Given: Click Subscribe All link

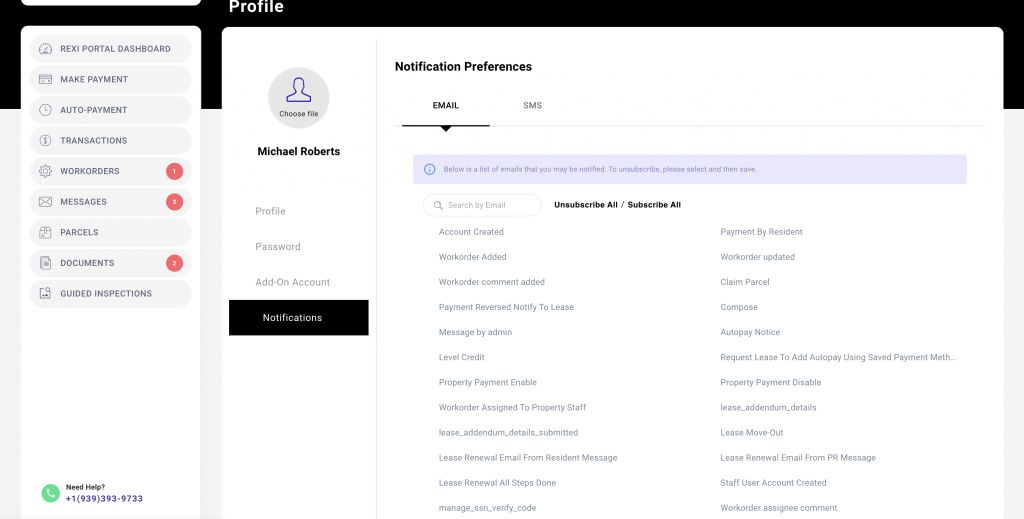Looking at the screenshot, I should coord(654,205).
